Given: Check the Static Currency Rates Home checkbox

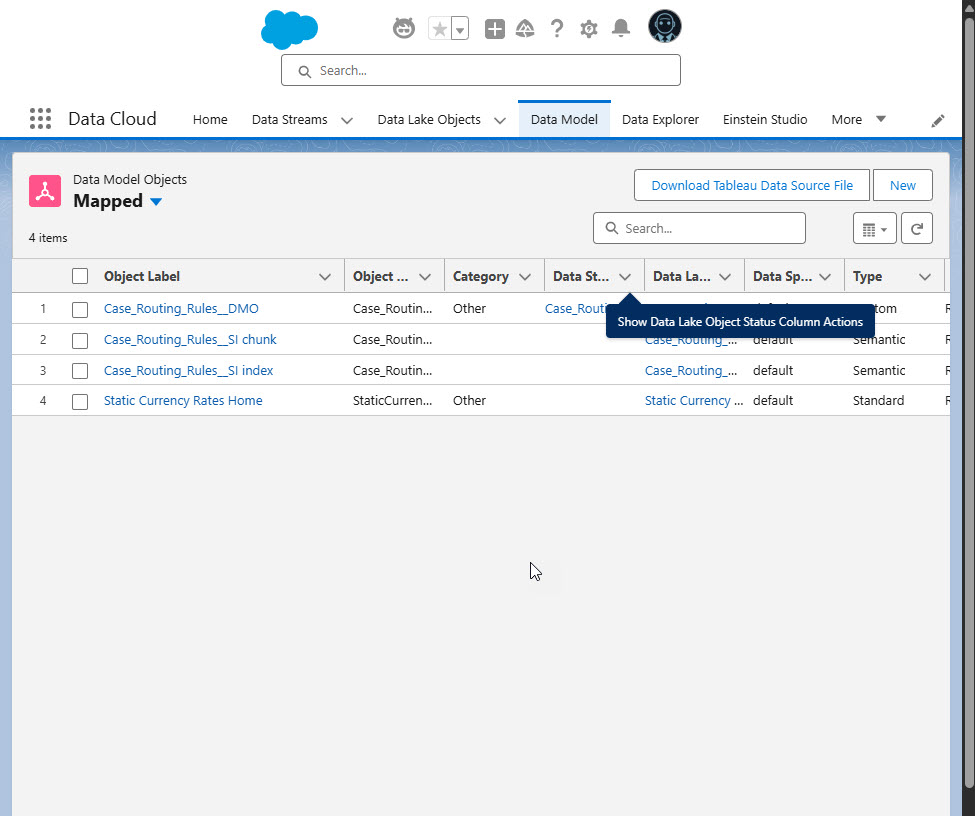Looking at the screenshot, I should (x=80, y=401).
